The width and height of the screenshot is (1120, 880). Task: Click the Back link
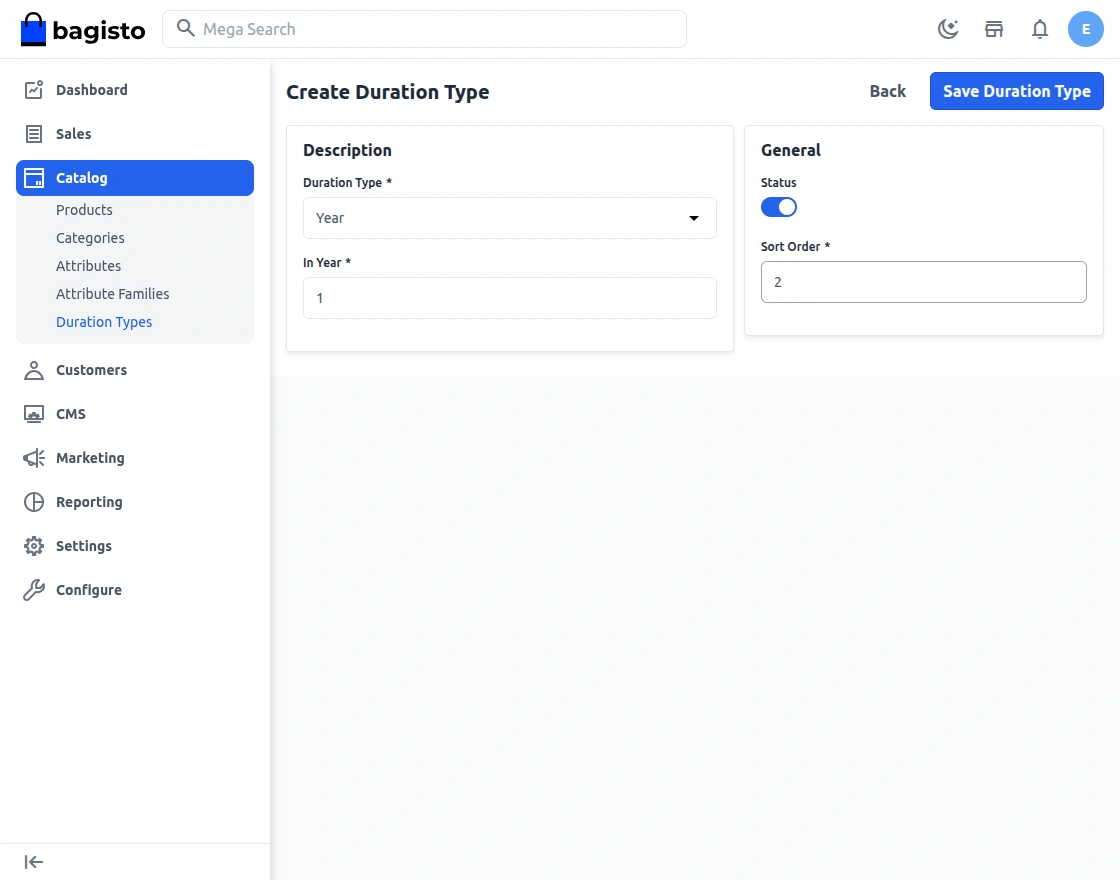[x=887, y=91]
